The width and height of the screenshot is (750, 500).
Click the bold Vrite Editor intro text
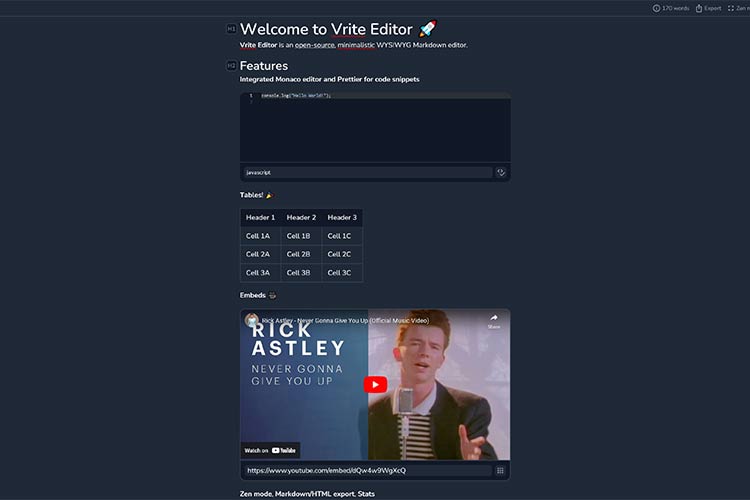point(258,45)
